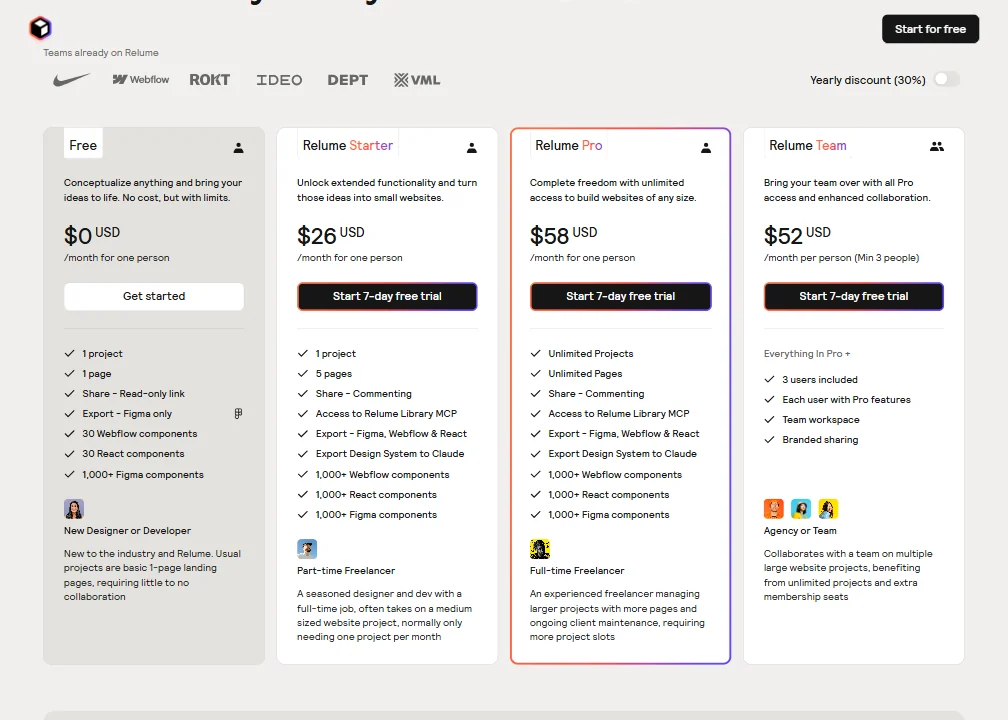Image resolution: width=1008 pixels, height=720 pixels.
Task: Click Teams already on Relume text
Action: [101, 53]
